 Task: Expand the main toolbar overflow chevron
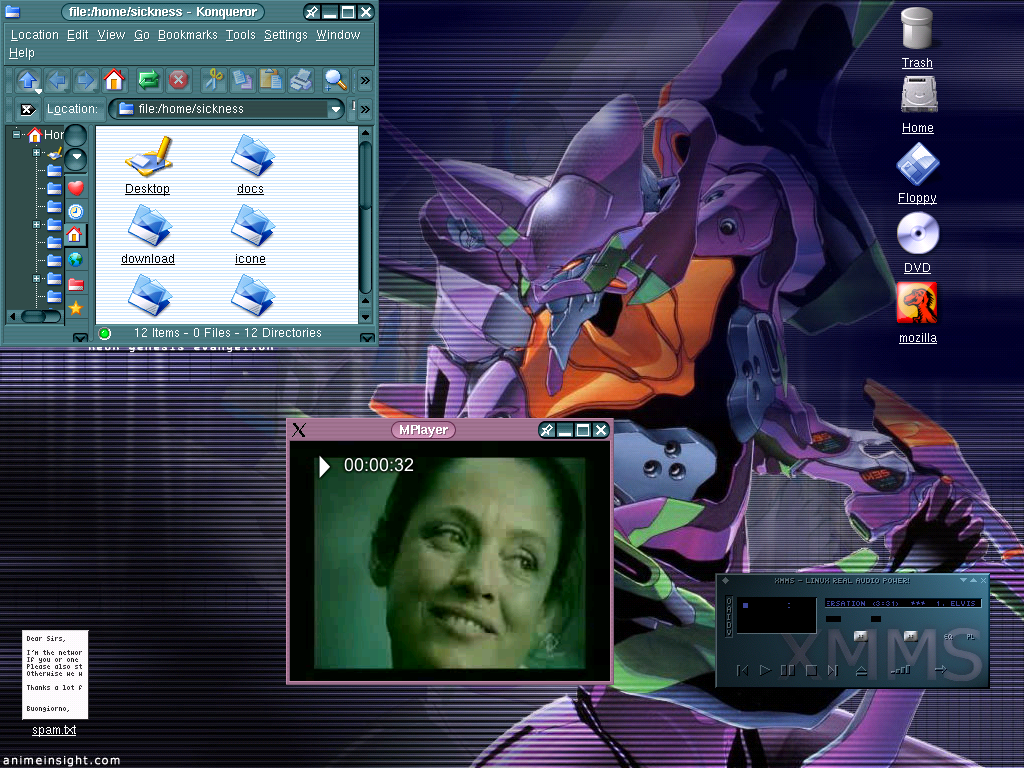365,80
